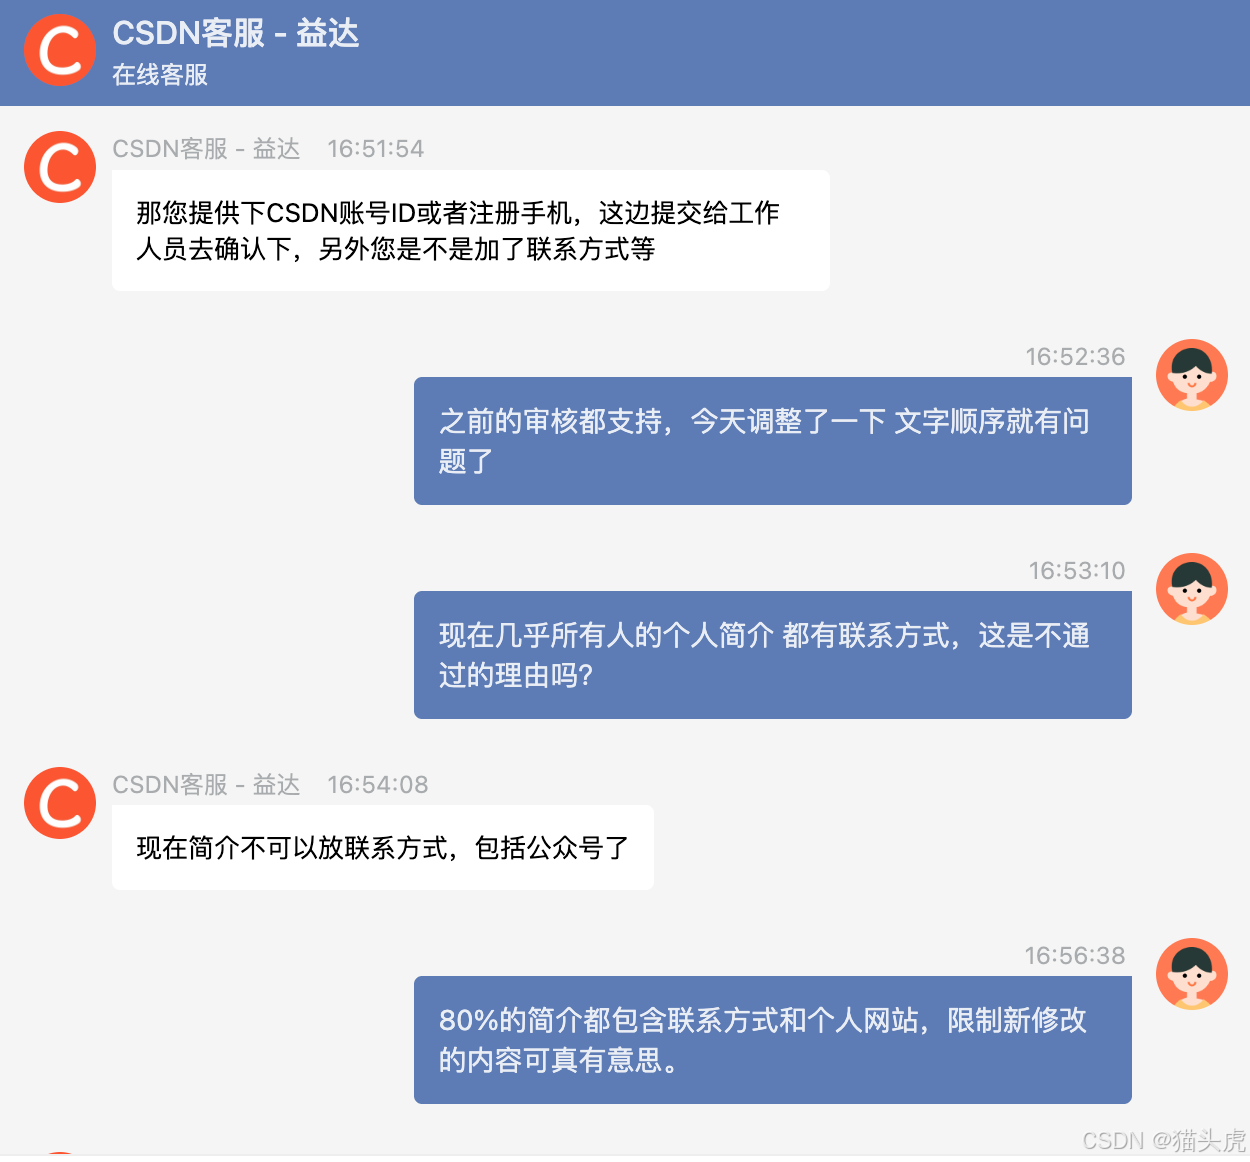Click the user avatar next to the 16:52:36 message

coord(1192,374)
